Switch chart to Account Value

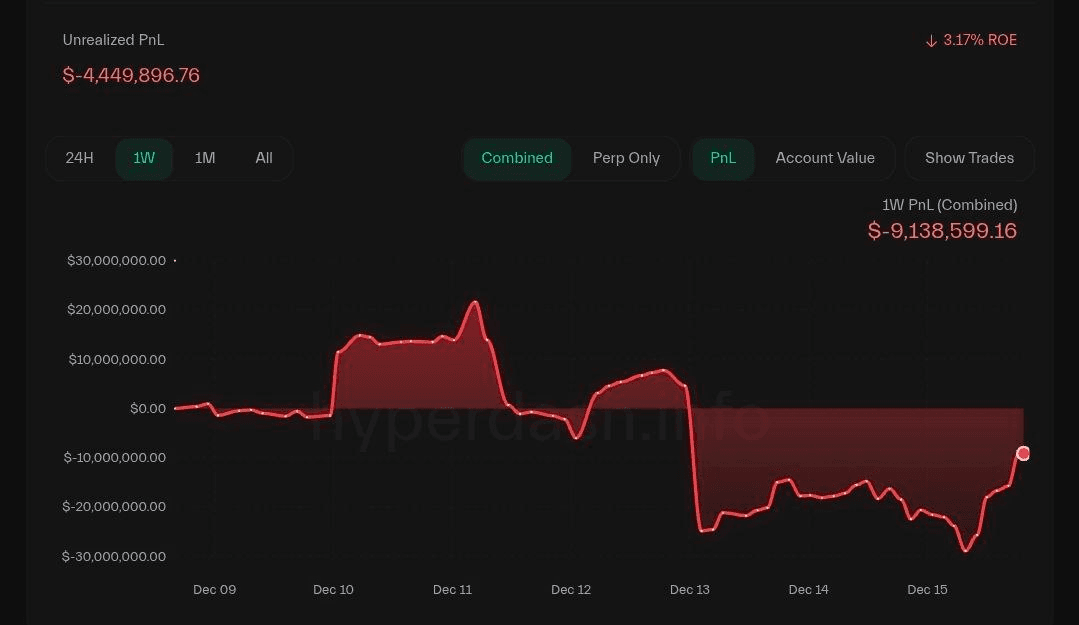click(x=825, y=158)
